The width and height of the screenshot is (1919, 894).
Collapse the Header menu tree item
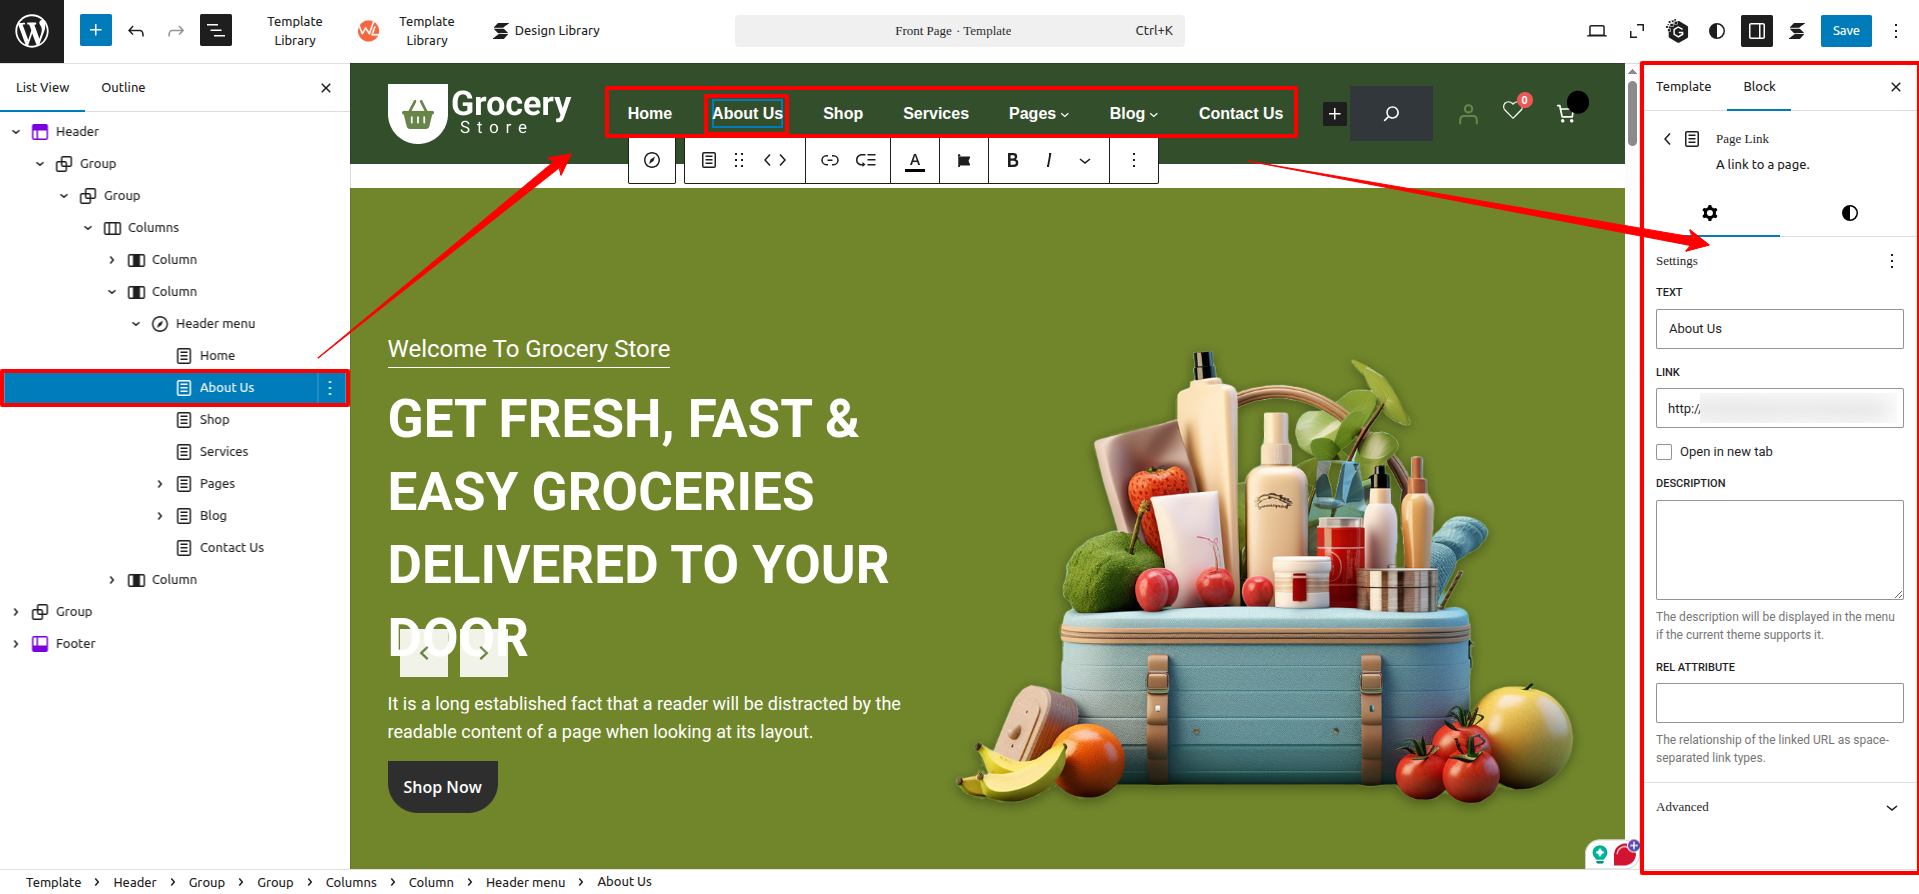click(136, 324)
